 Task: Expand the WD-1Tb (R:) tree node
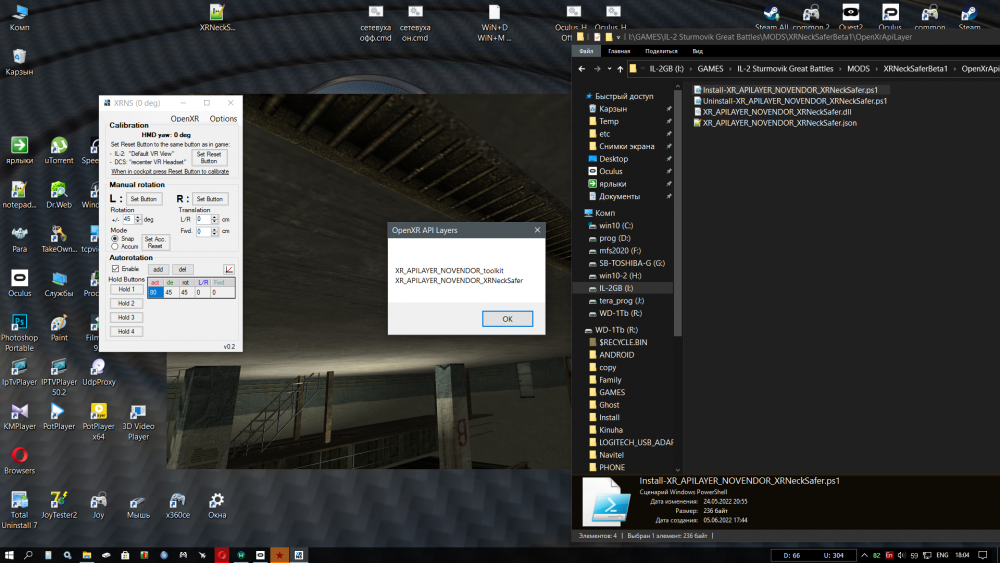pos(584,329)
